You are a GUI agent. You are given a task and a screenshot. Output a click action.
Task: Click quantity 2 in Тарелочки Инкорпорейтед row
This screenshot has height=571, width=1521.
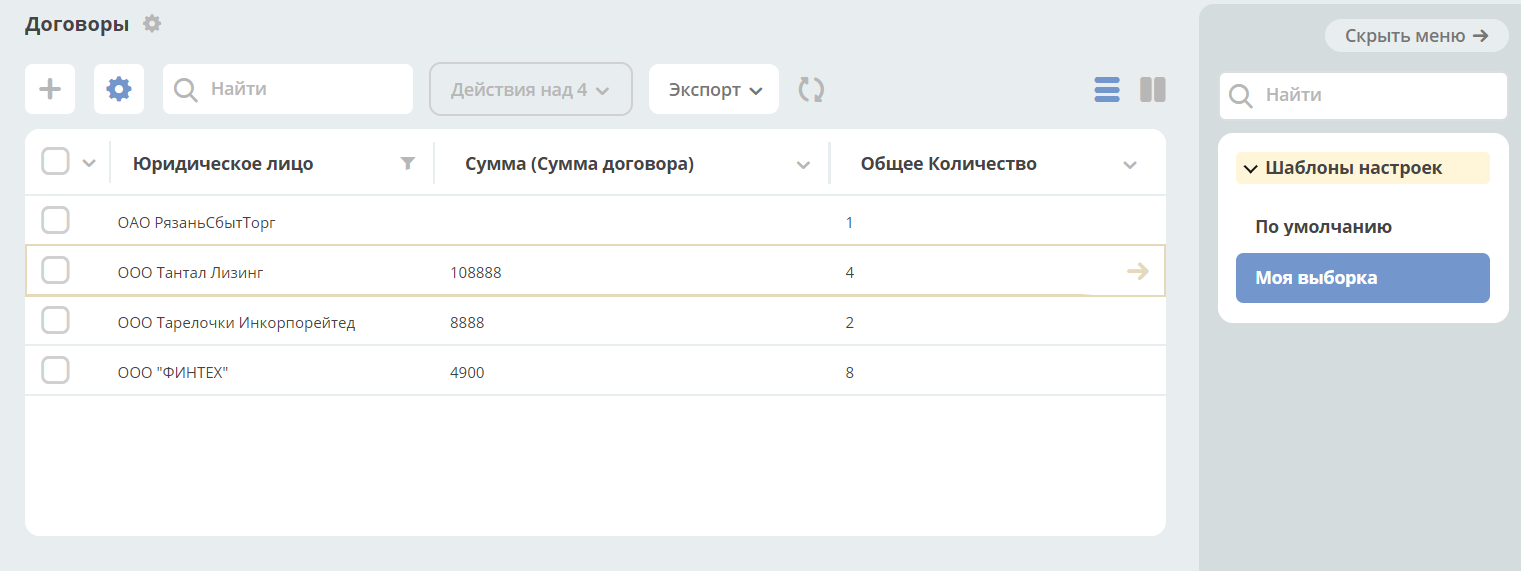click(850, 322)
